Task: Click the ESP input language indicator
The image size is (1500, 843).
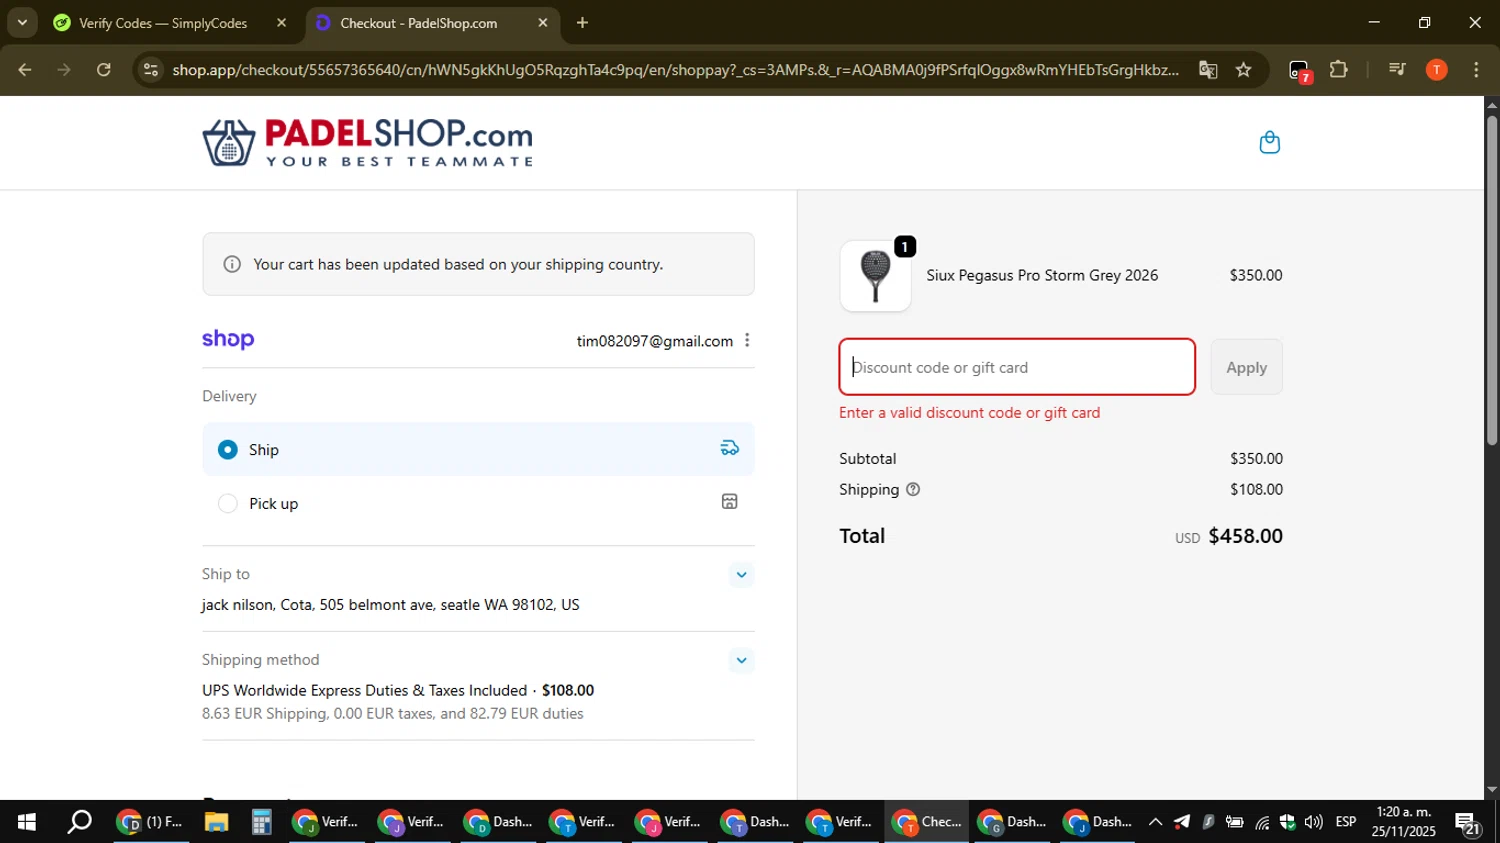Action: 1346,822
